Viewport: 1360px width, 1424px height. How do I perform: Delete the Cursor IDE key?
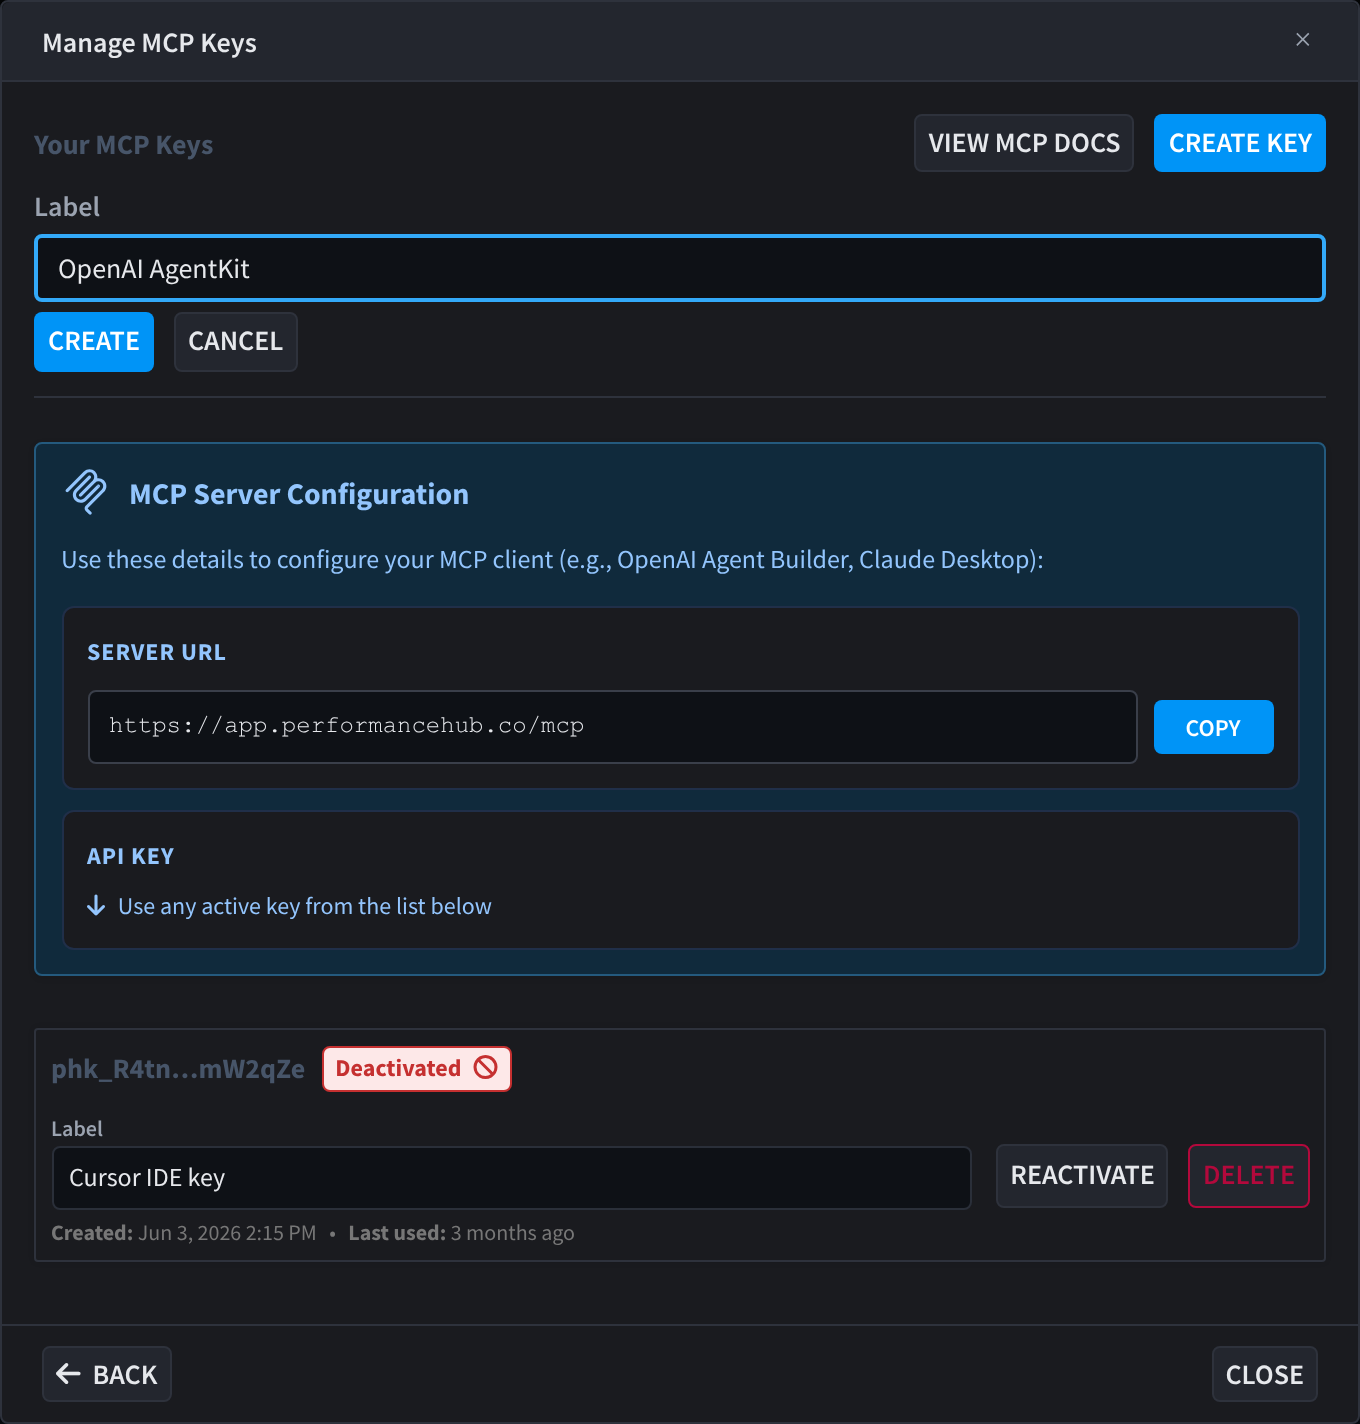[x=1249, y=1176]
